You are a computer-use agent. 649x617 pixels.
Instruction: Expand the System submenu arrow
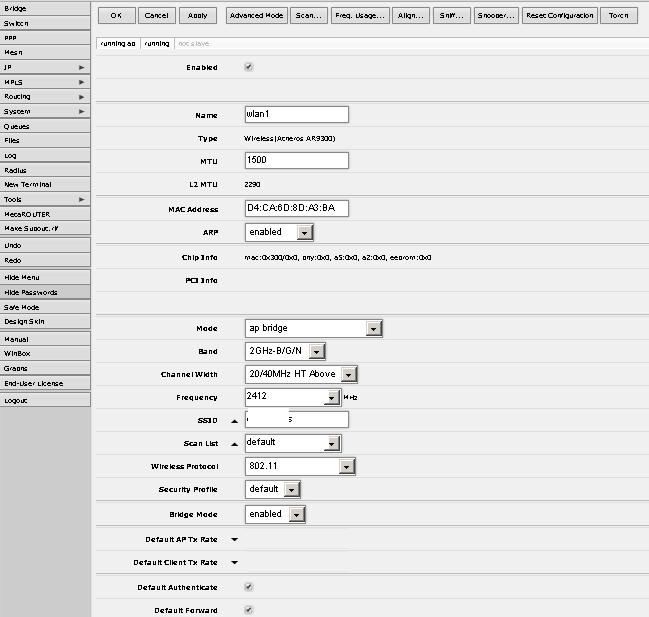click(82, 112)
